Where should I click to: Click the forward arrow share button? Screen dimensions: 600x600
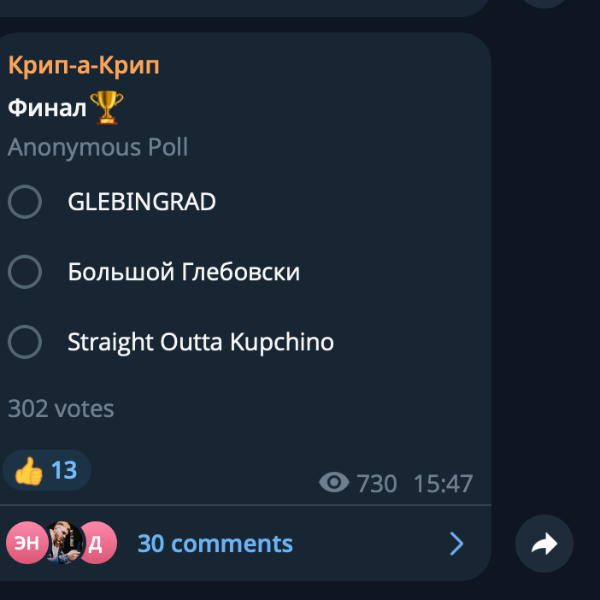click(544, 544)
